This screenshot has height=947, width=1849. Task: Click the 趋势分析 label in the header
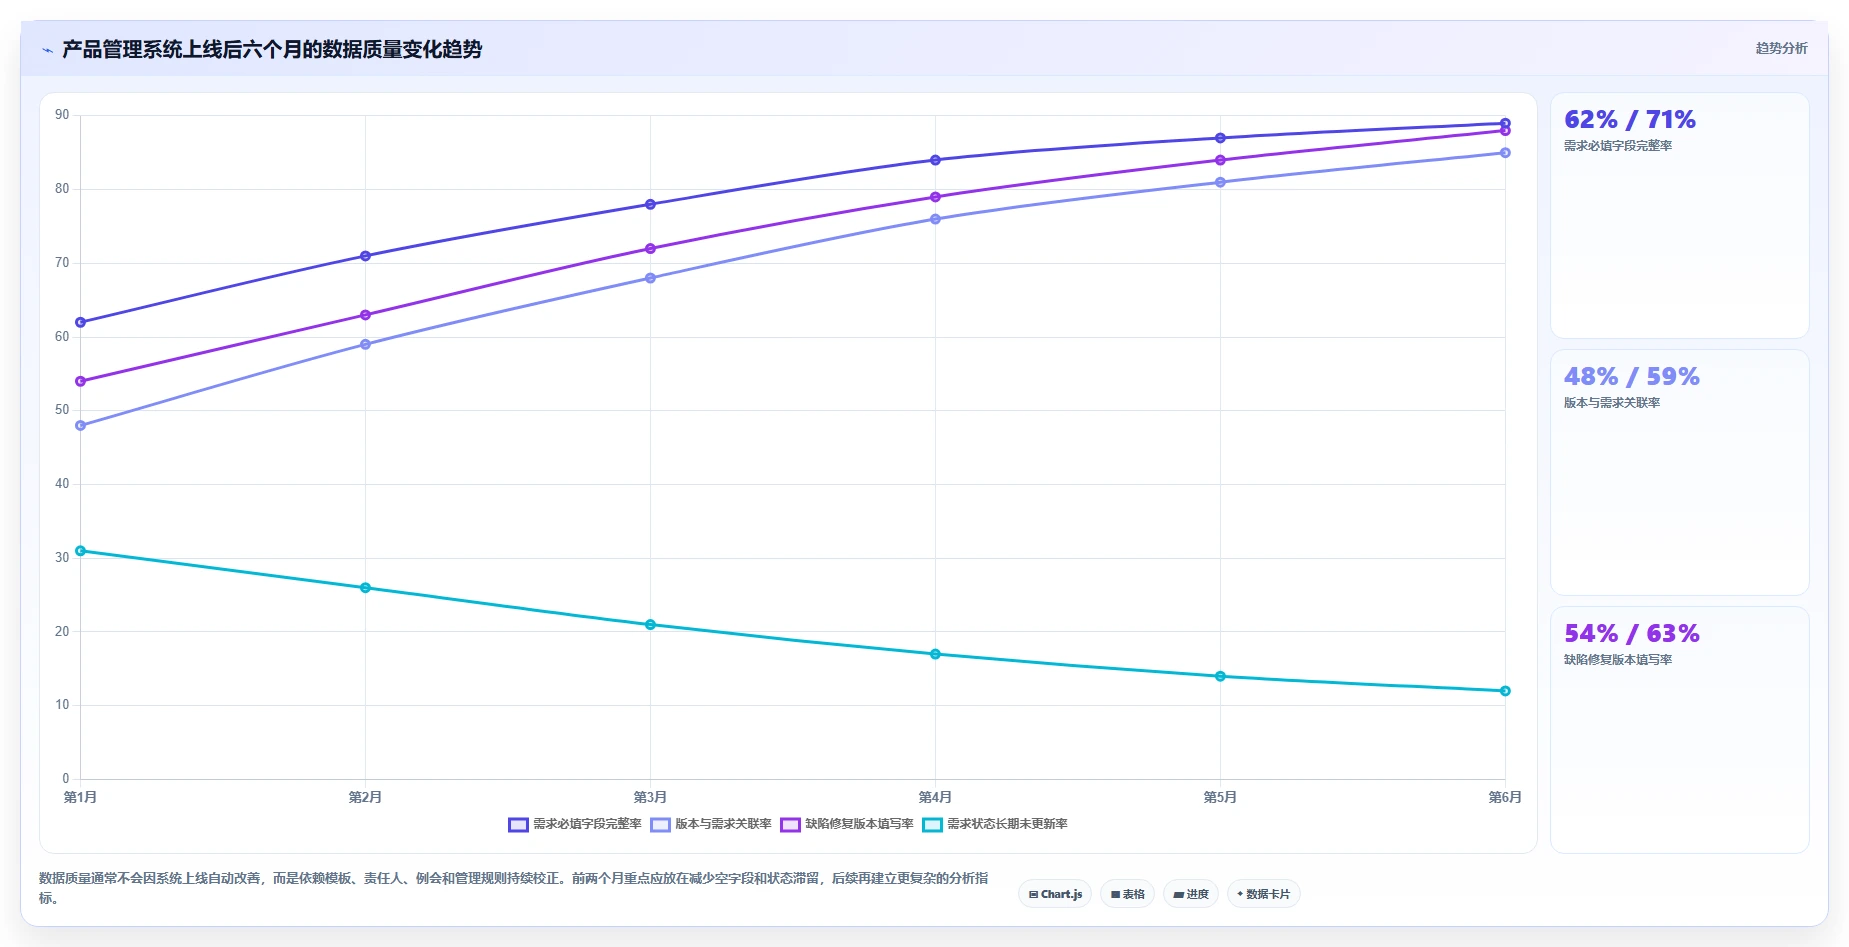(1781, 48)
